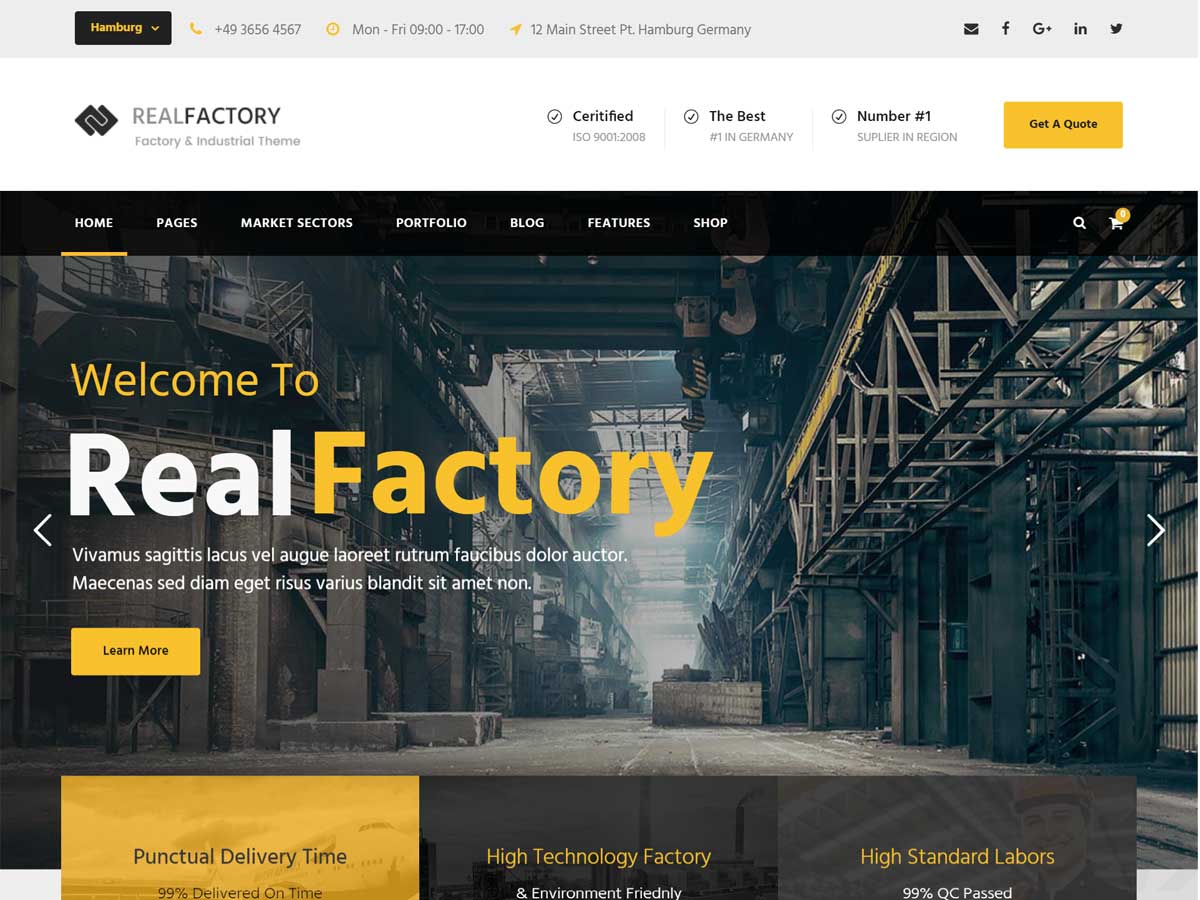The width and height of the screenshot is (1200, 900).
Task: Open the Pages menu
Action: pyautogui.click(x=177, y=223)
